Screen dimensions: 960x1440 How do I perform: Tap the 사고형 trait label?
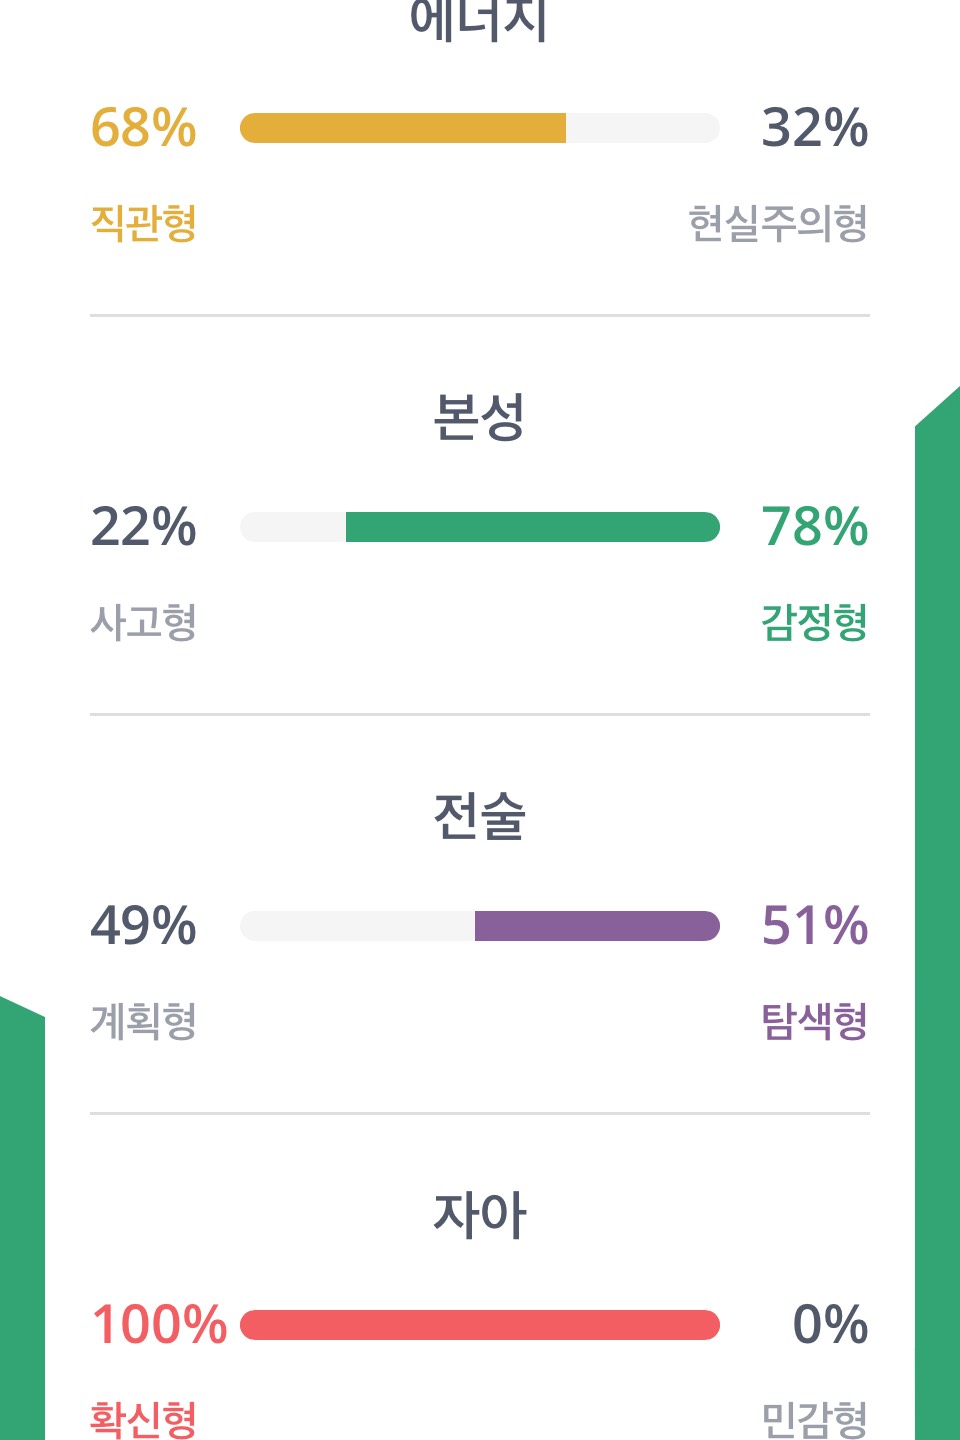pyautogui.click(x=143, y=622)
